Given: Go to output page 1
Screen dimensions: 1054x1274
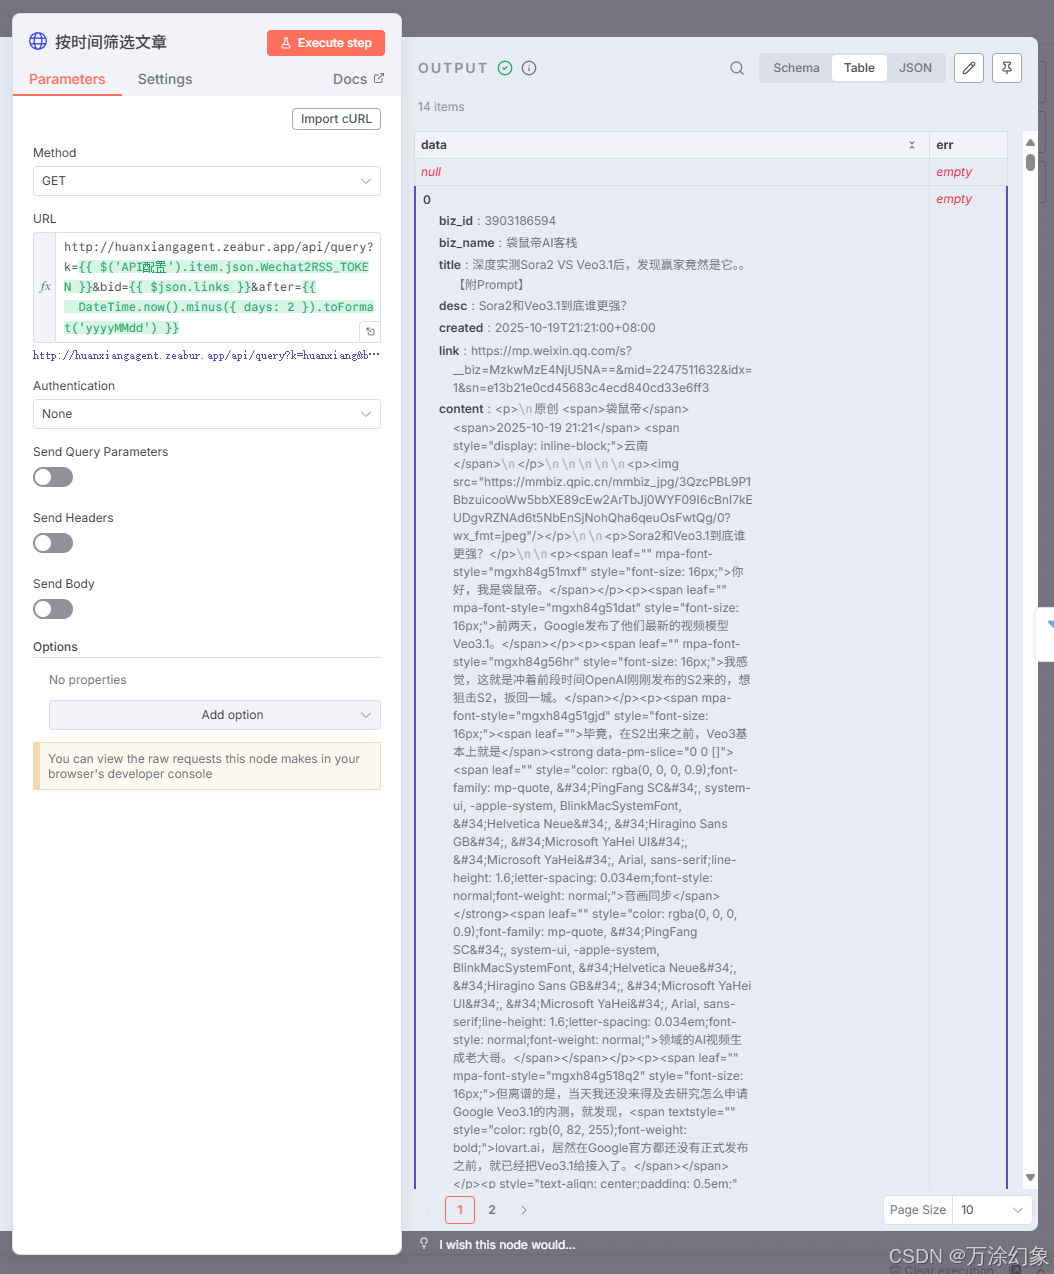Looking at the screenshot, I should (460, 1210).
